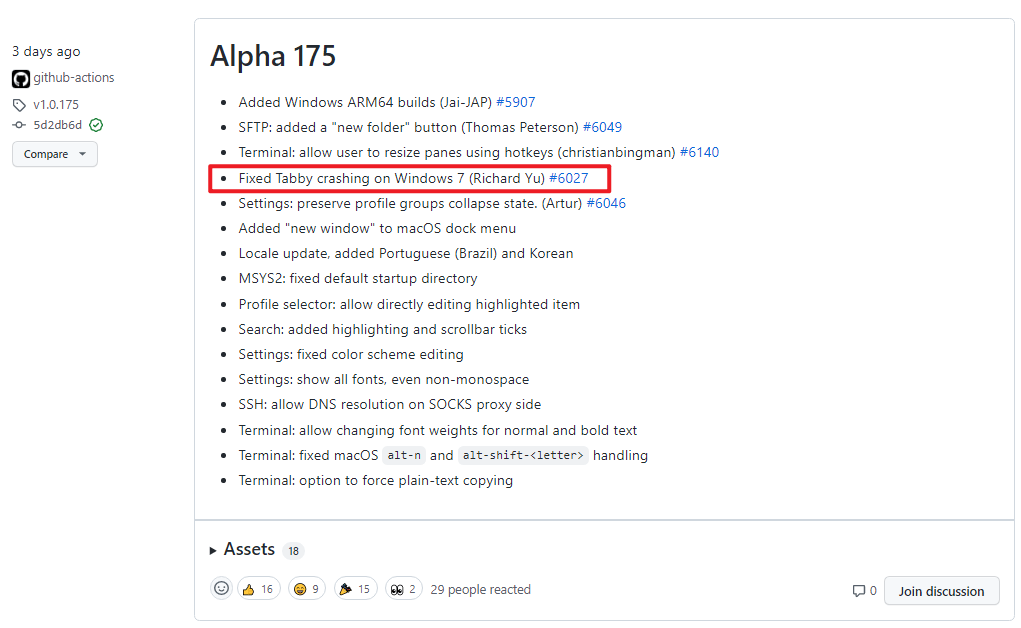
Task: Toggle the thumbs up reaction
Action: 259,589
